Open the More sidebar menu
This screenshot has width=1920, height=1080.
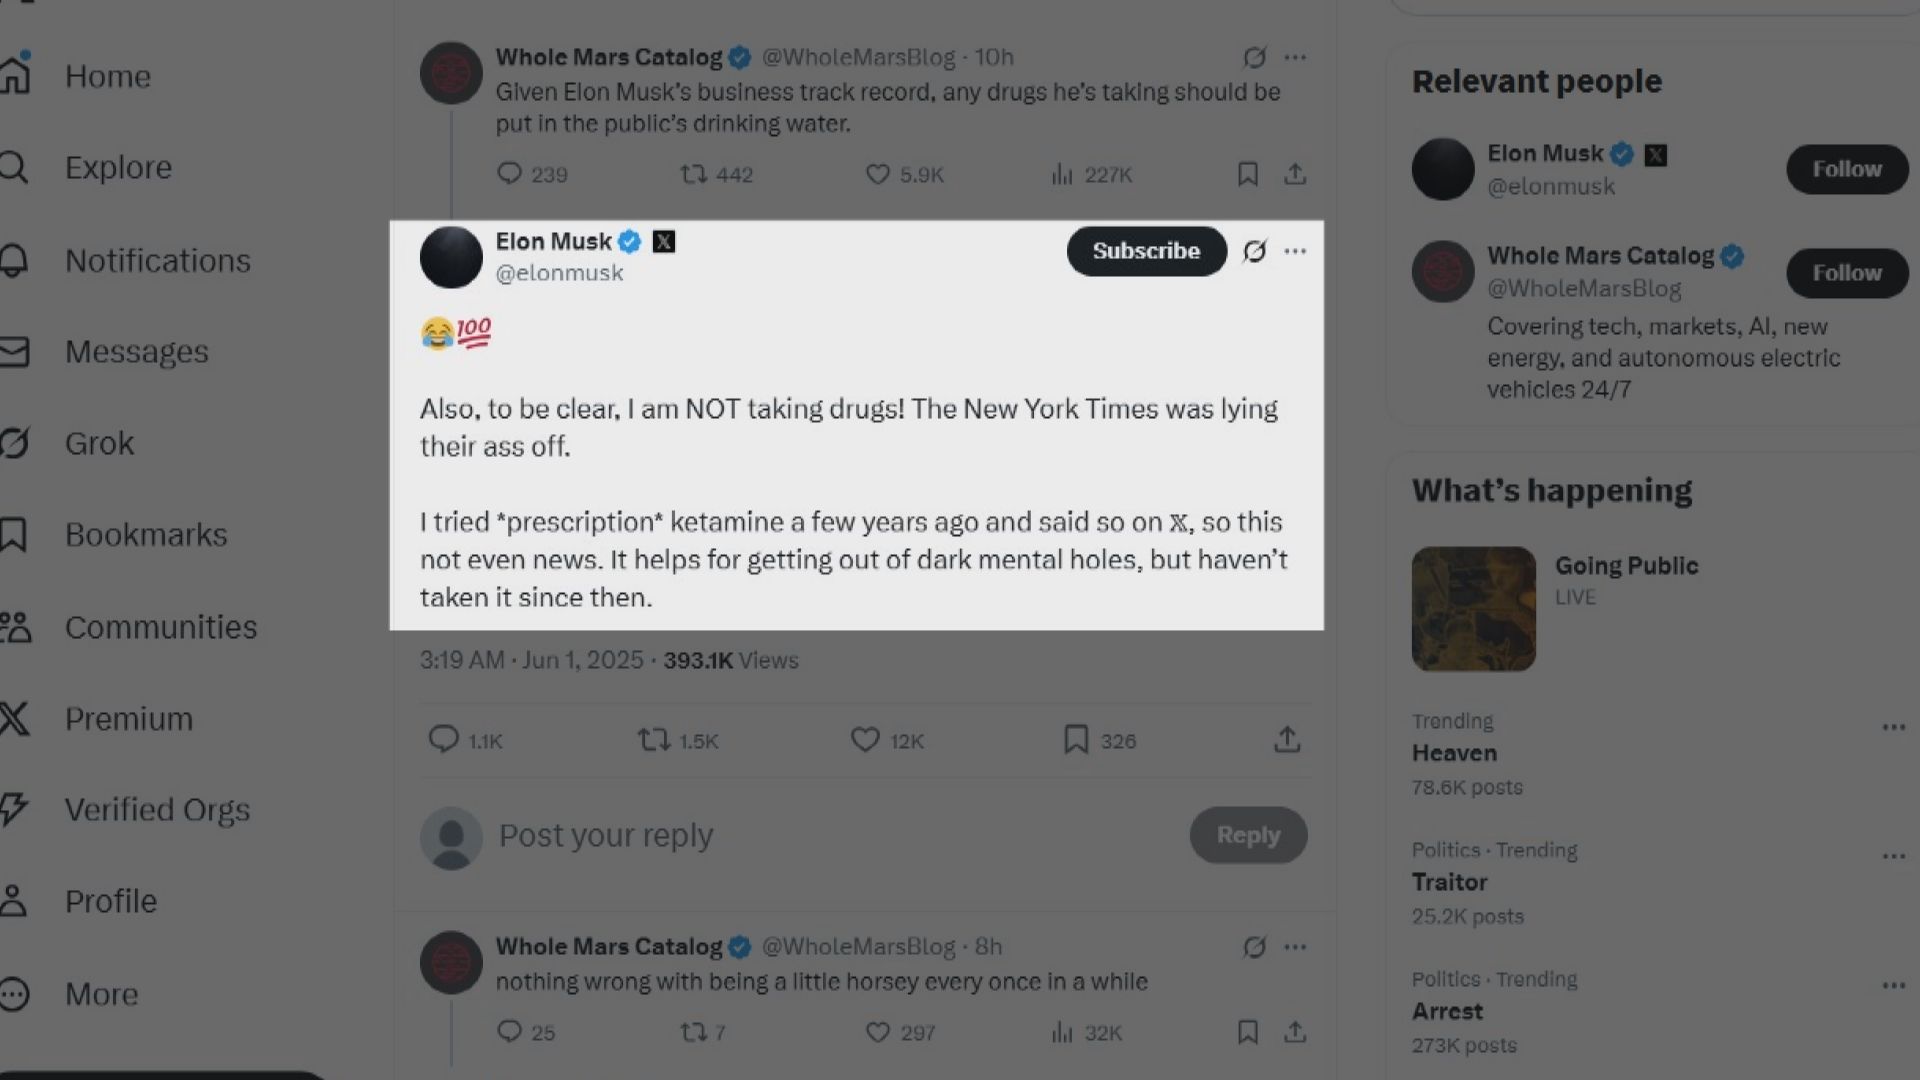pos(101,994)
